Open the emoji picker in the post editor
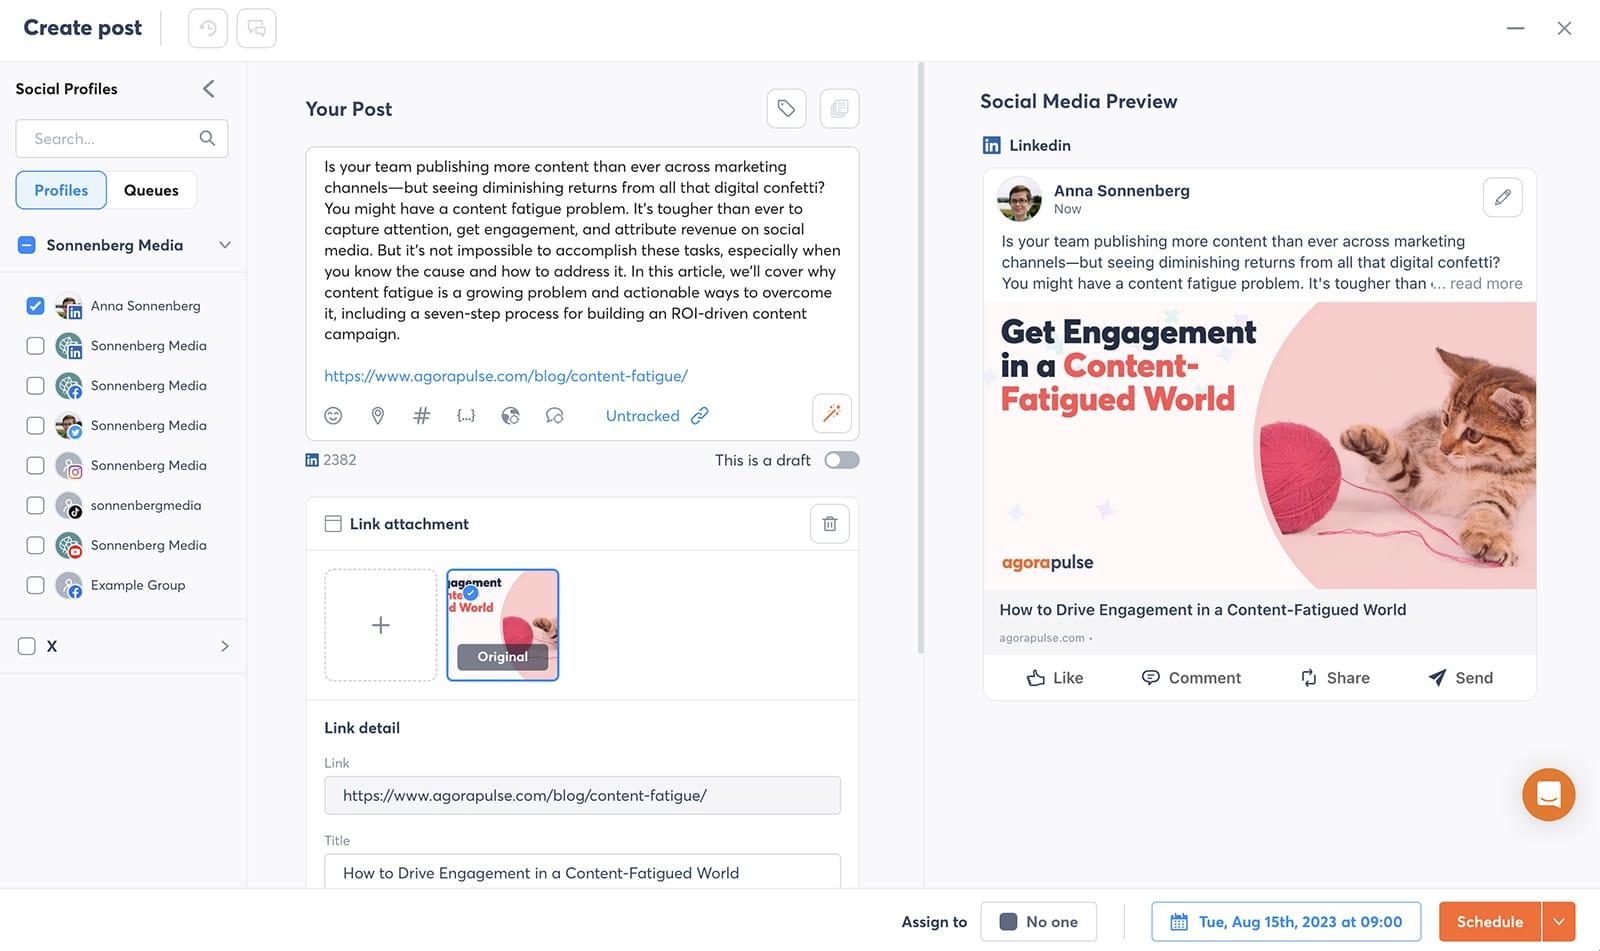The image size is (1600, 951). (333, 416)
